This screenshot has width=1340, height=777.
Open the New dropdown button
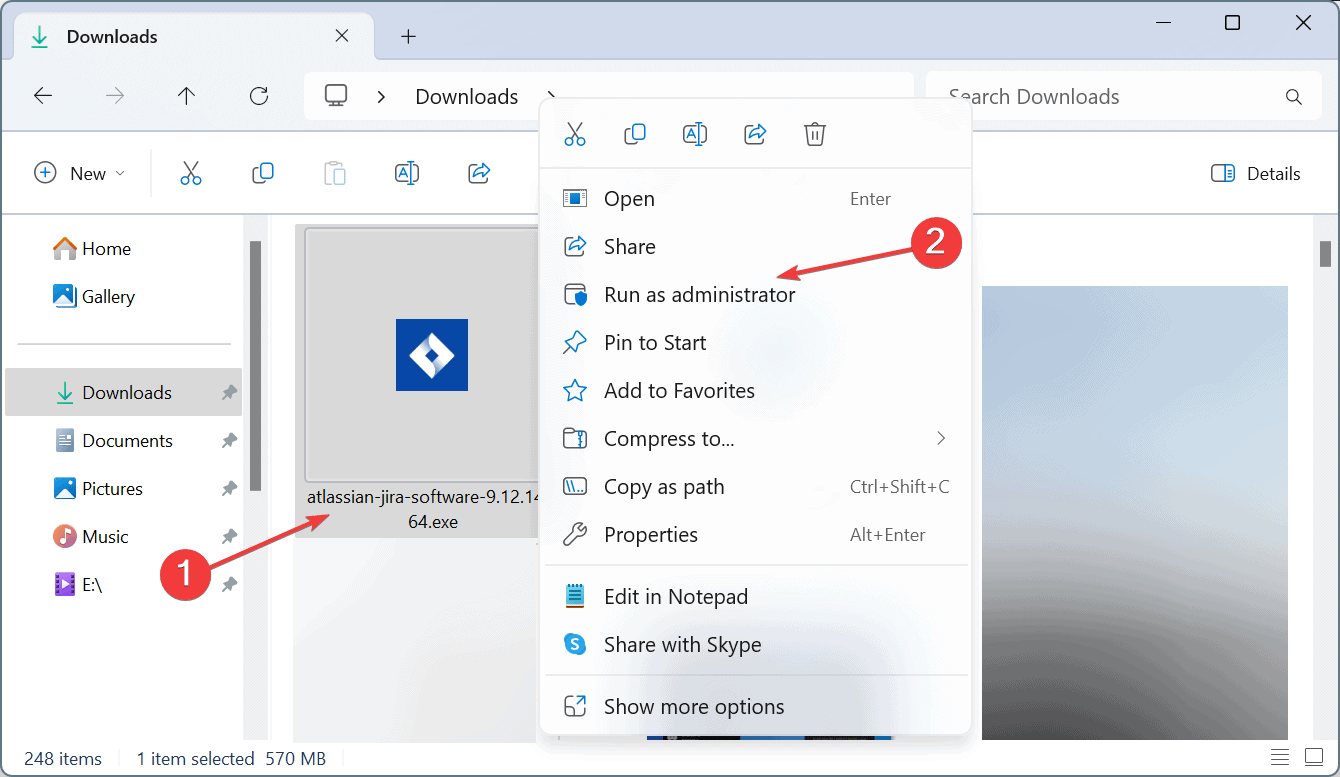point(80,173)
